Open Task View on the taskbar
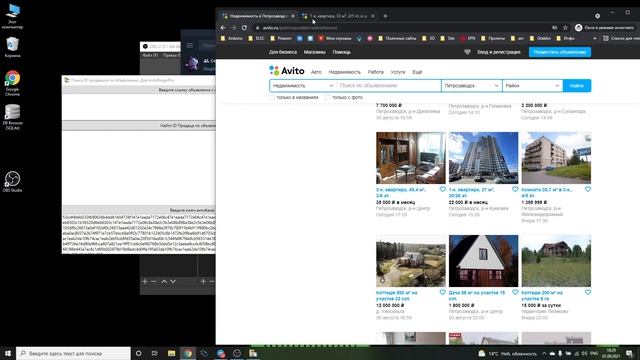The height and width of the screenshot is (360, 640). click(155, 353)
